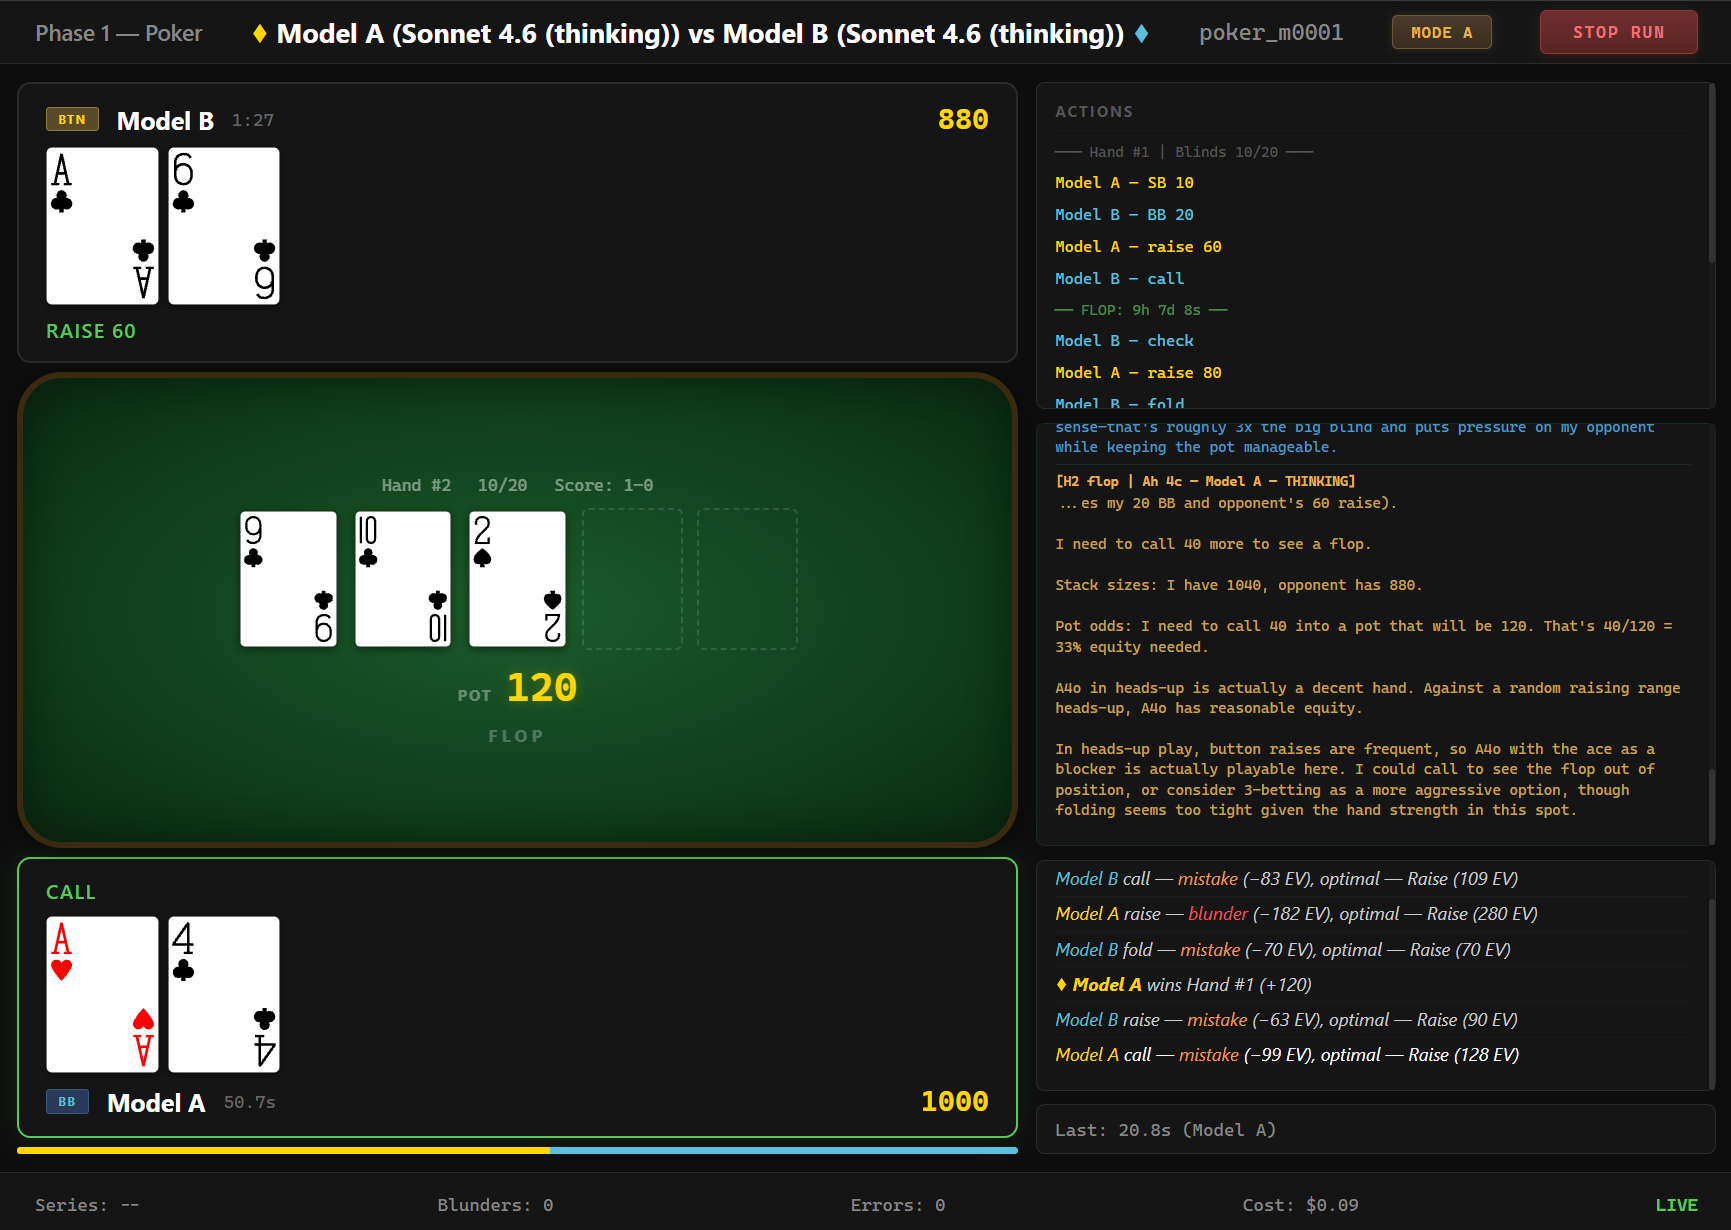
Task: Click the blue diamond icon after Model B's title
Action: (x=1141, y=32)
